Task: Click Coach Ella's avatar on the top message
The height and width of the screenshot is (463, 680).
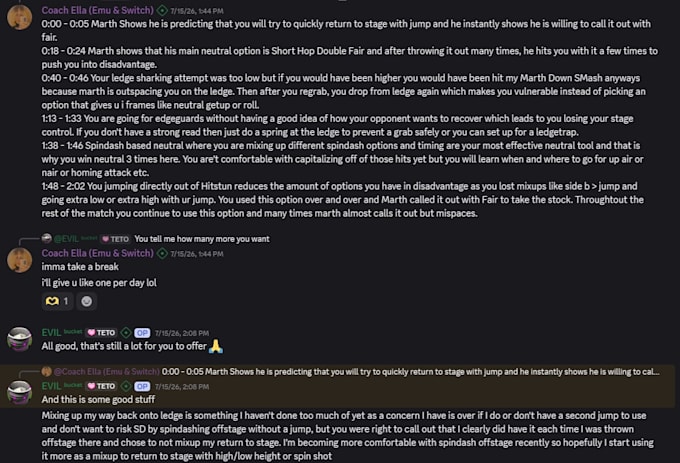Action: pyautogui.click(x=20, y=17)
